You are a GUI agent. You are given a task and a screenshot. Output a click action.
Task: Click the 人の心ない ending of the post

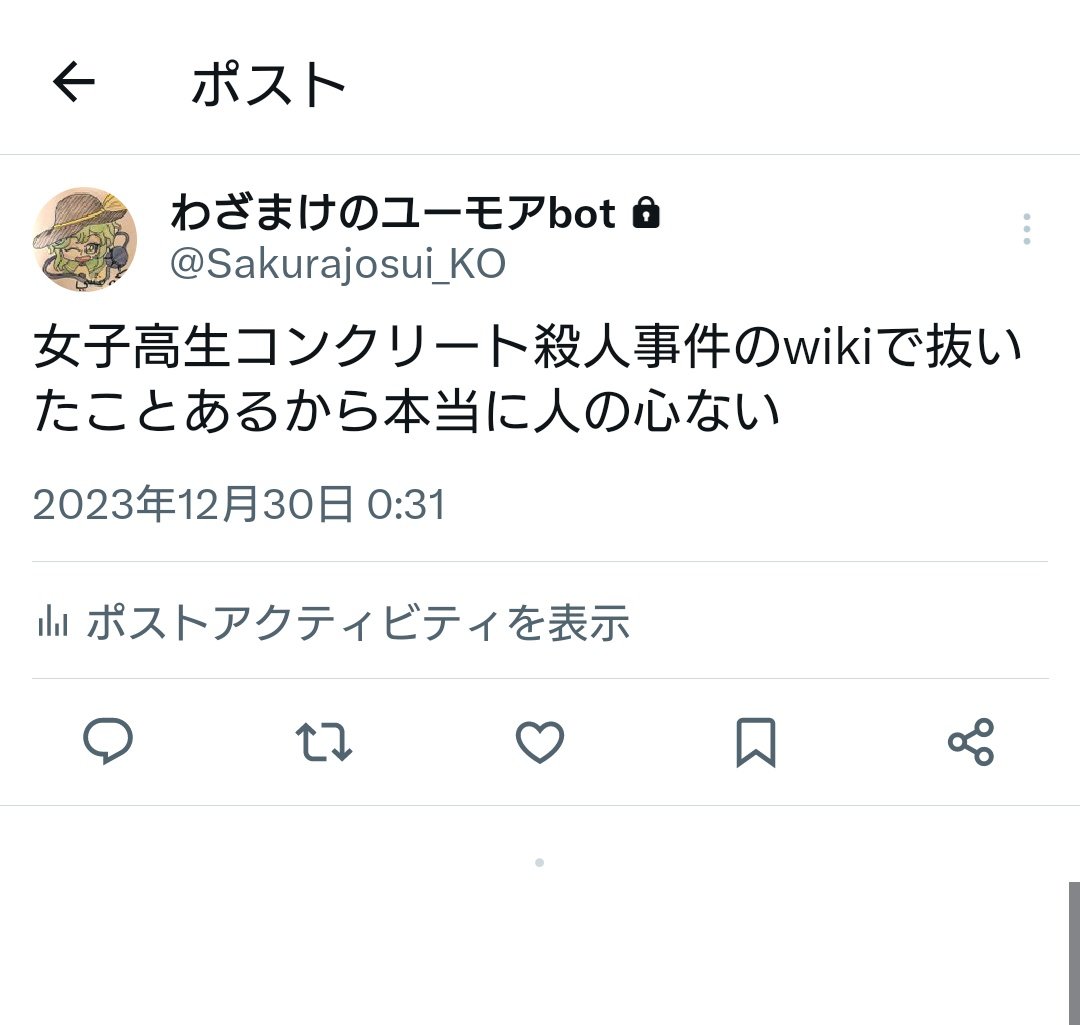[x=656, y=411]
